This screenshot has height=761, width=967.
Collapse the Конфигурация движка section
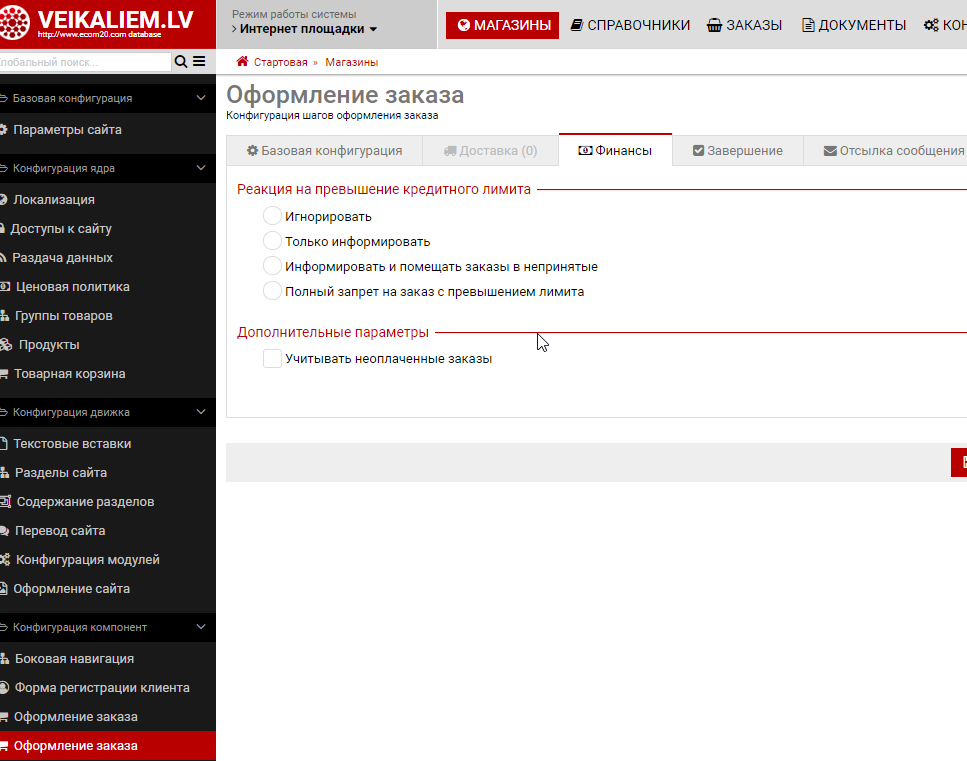click(201, 412)
